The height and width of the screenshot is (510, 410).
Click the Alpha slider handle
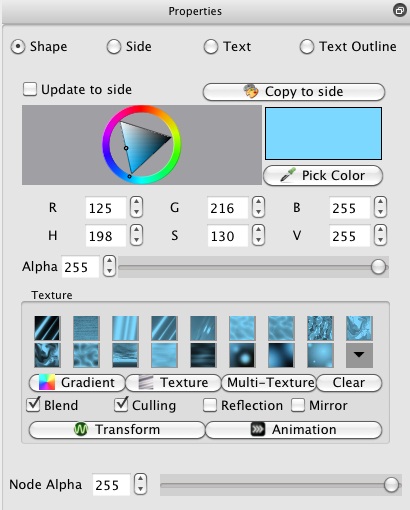pyautogui.click(x=378, y=267)
